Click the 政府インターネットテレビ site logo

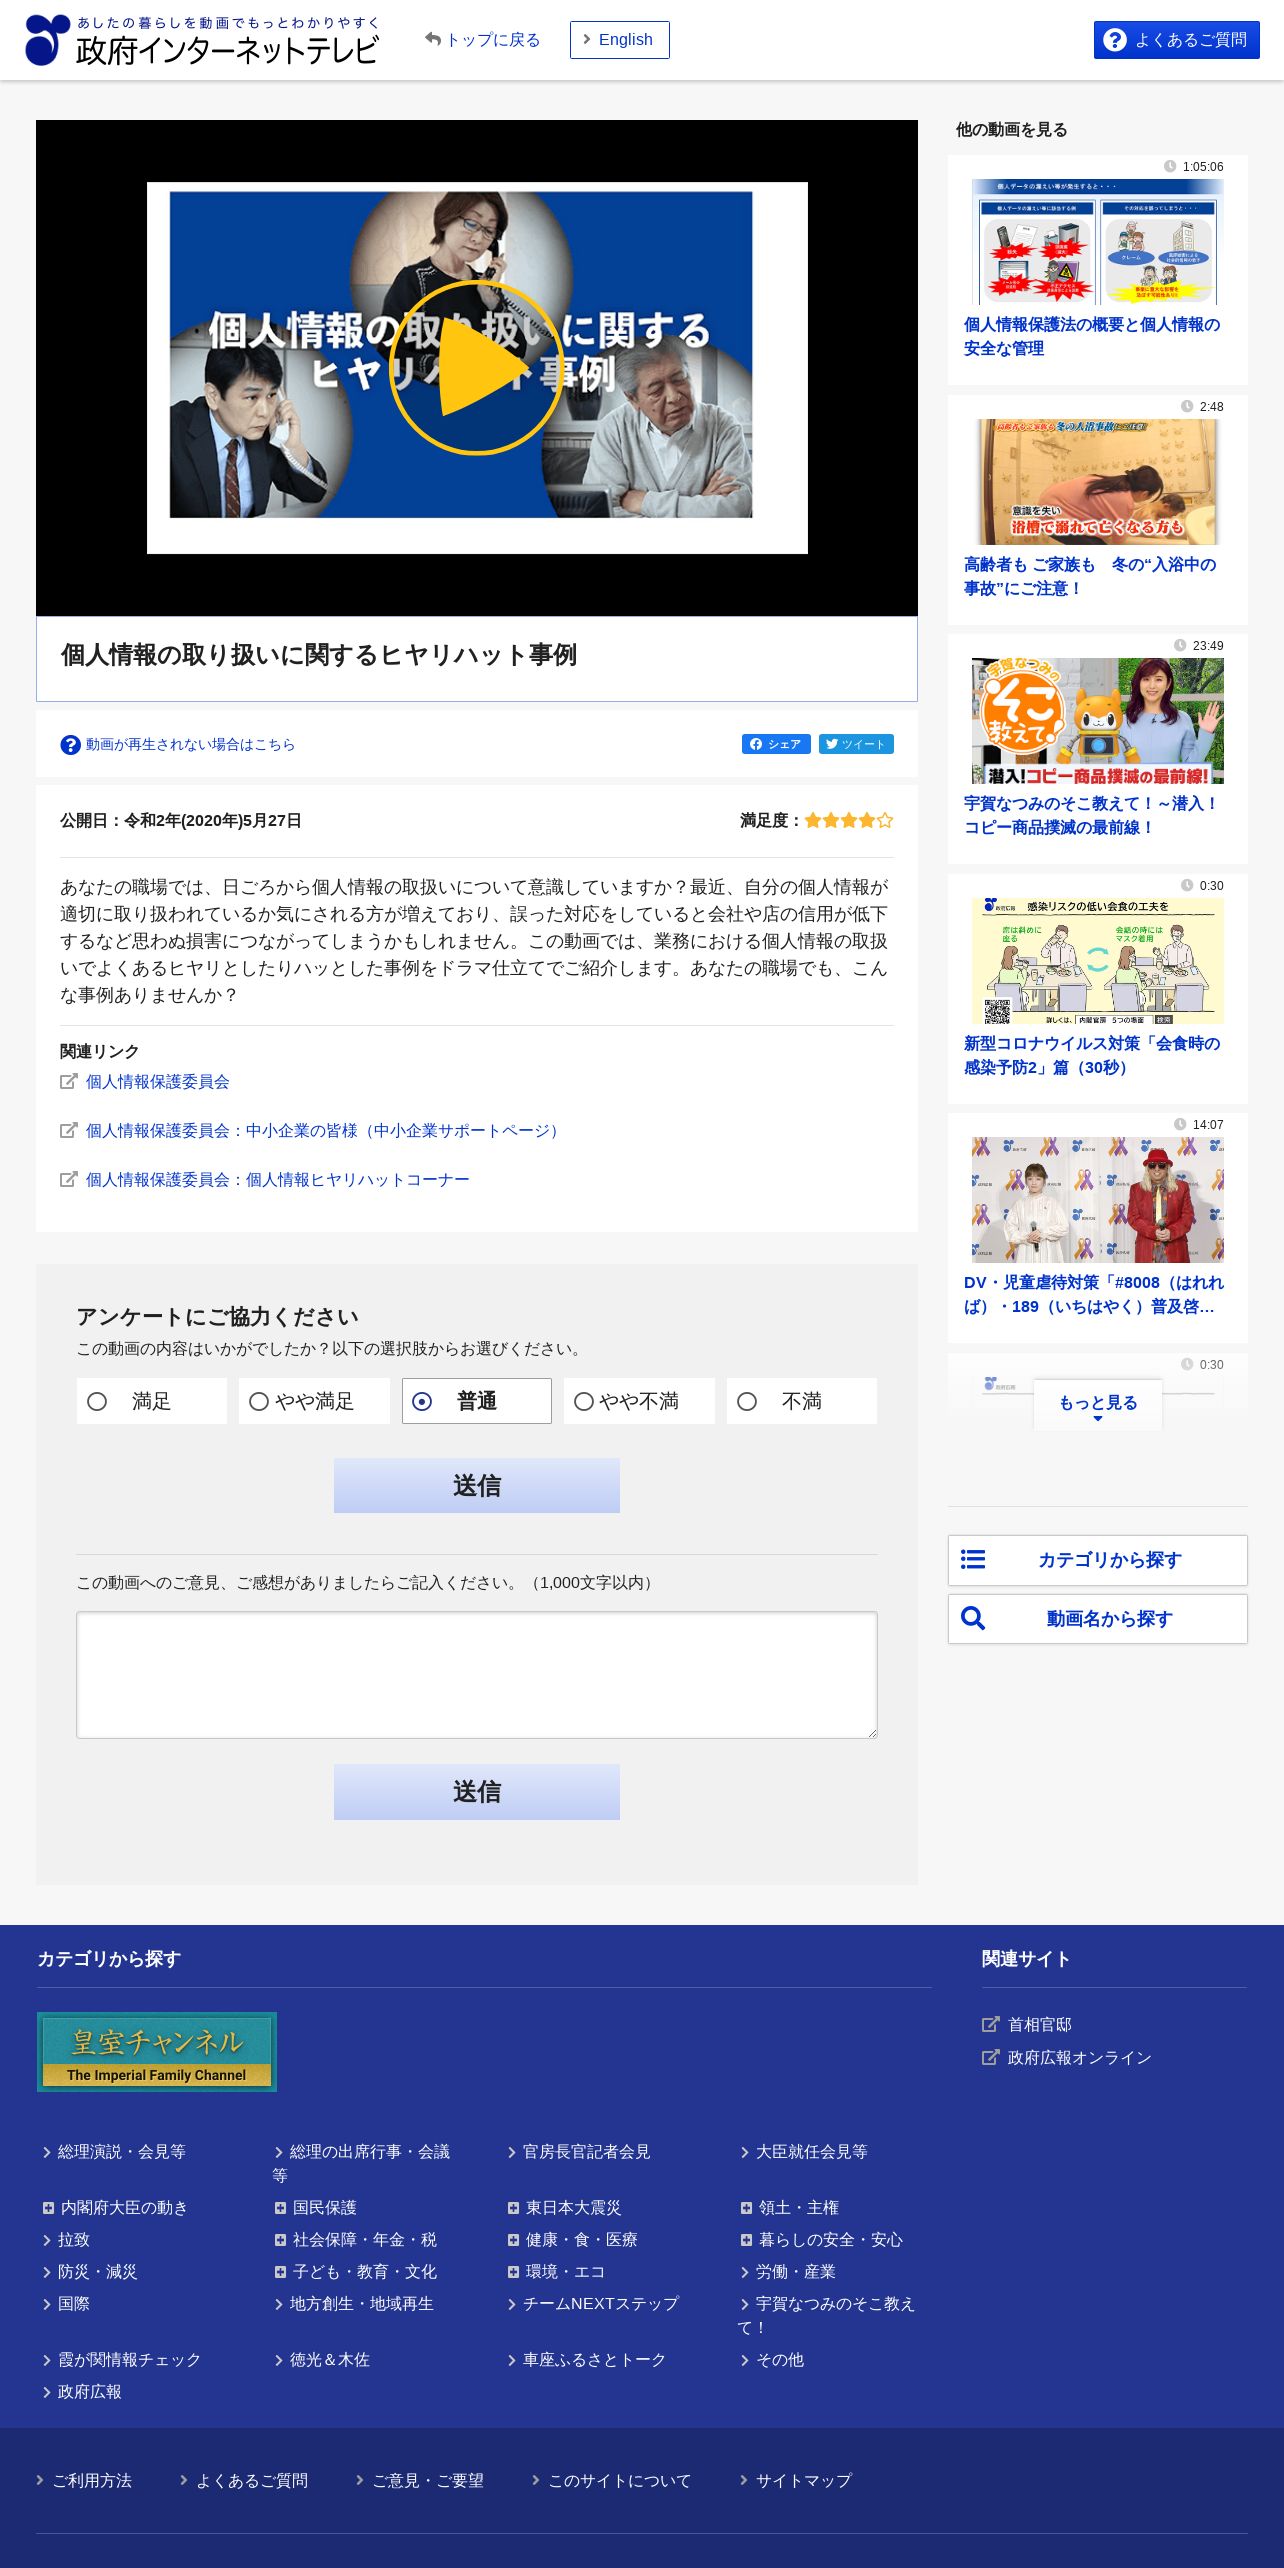click(x=202, y=40)
